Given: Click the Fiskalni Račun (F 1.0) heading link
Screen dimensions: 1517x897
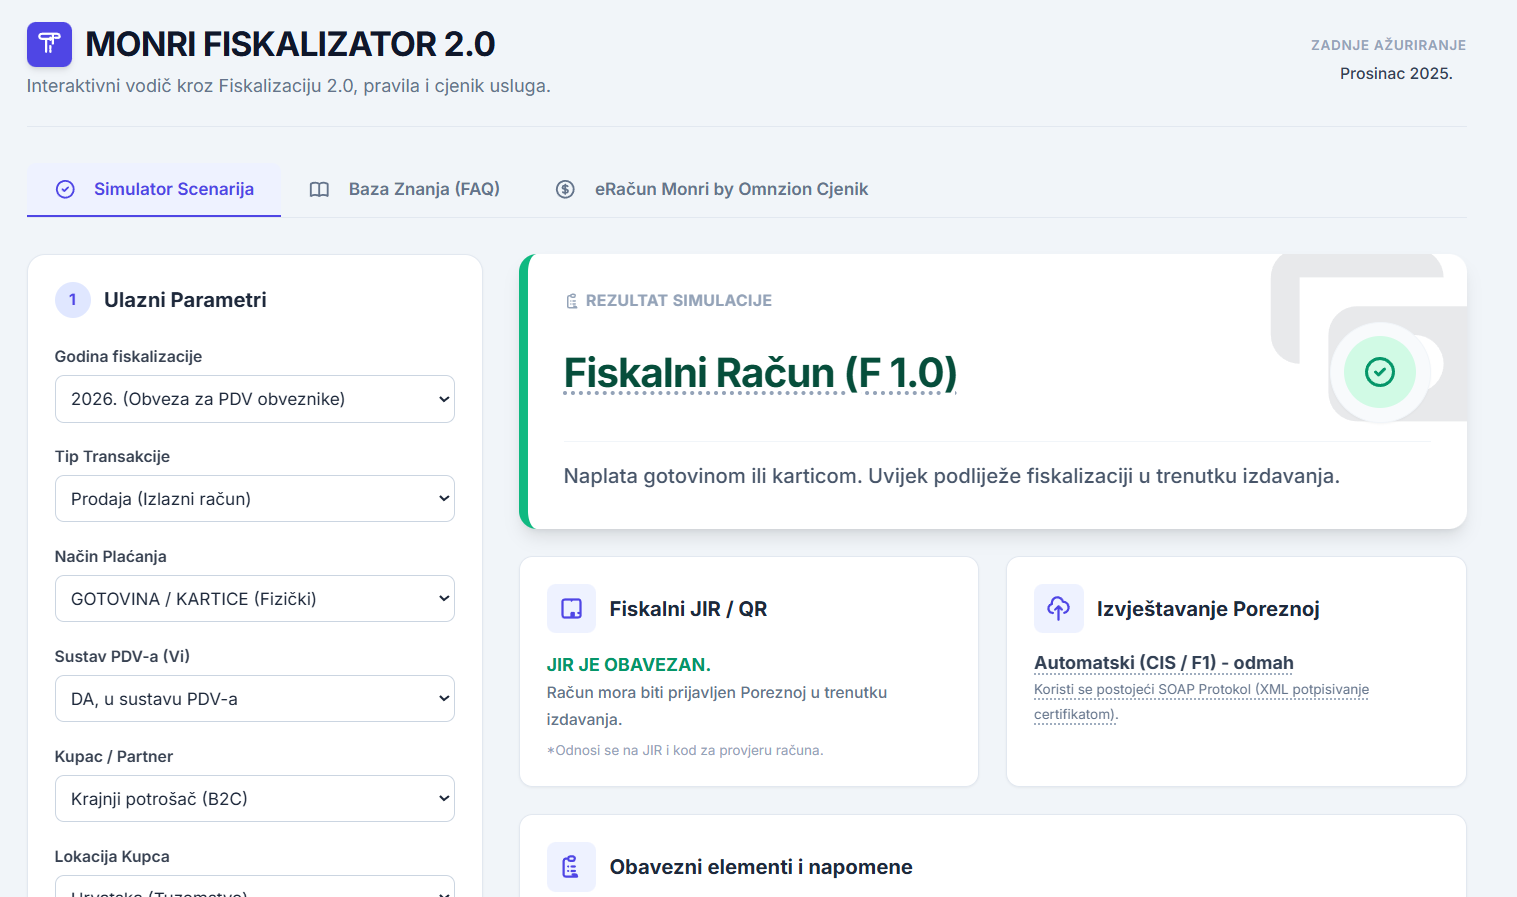Looking at the screenshot, I should coord(760,373).
